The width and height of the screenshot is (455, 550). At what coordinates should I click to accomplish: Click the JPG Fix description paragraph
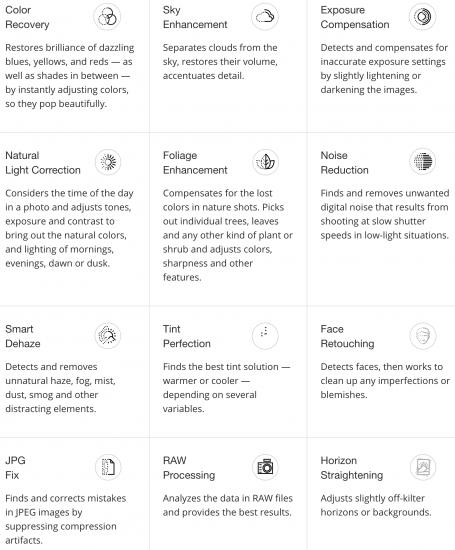(x=66, y=519)
